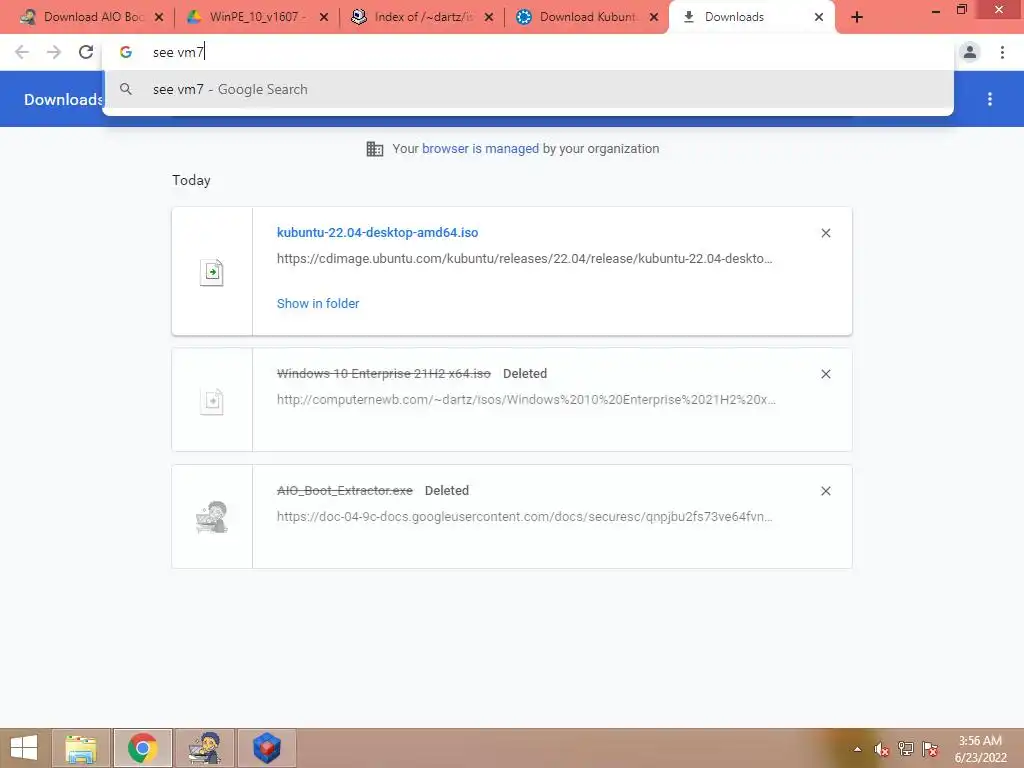Screen dimensions: 1024x768
Task: Click the address bar with 'see vm7'
Action: pos(528,52)
